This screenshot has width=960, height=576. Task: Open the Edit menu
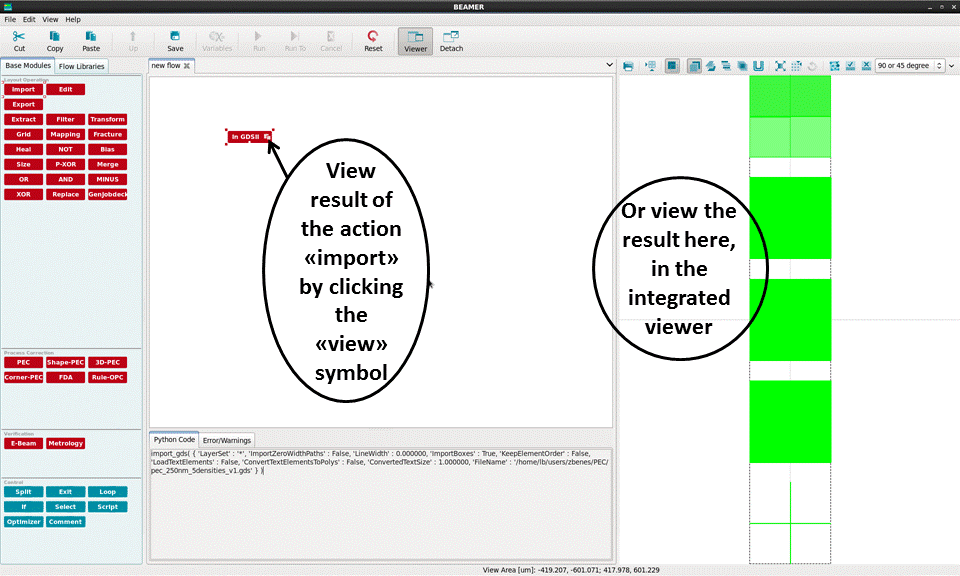[x=29, y=19]
